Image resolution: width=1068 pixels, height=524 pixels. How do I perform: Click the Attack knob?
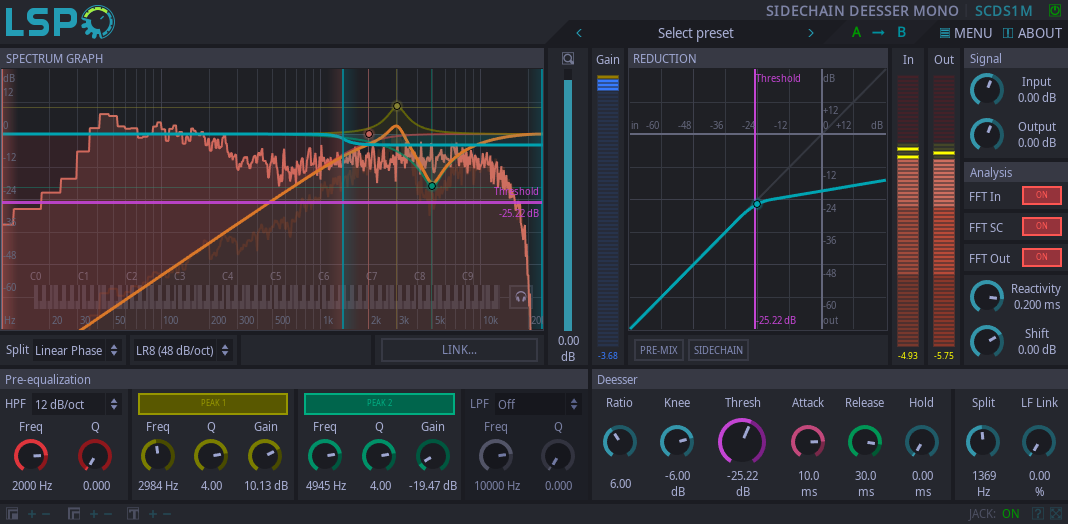tap(808, 442)
